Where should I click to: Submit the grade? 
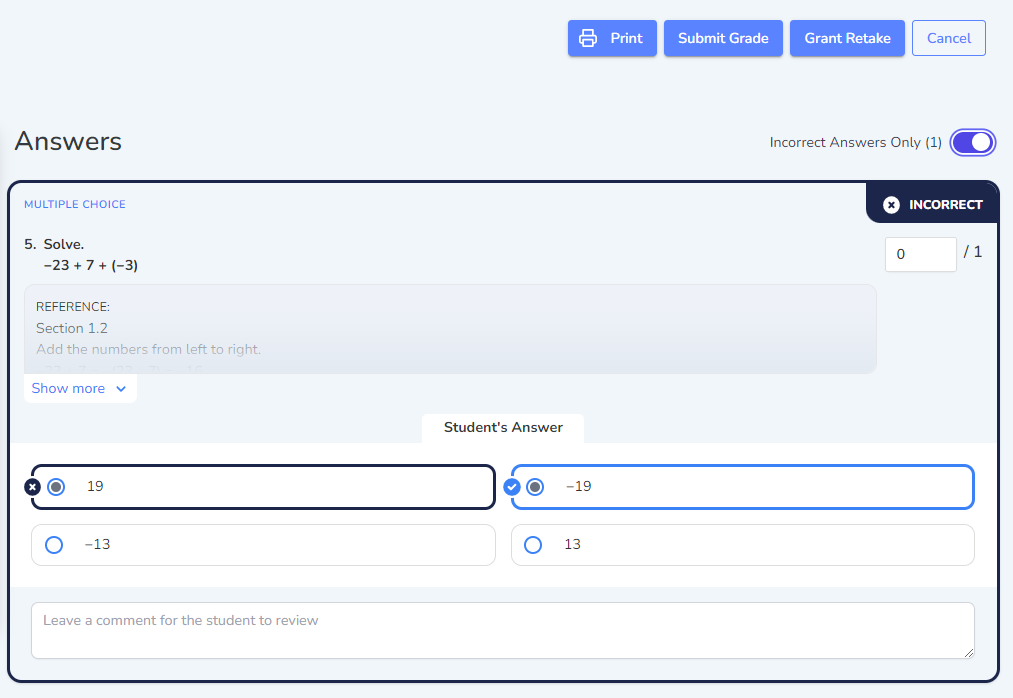pyautogui.click(x=723, y=38)
